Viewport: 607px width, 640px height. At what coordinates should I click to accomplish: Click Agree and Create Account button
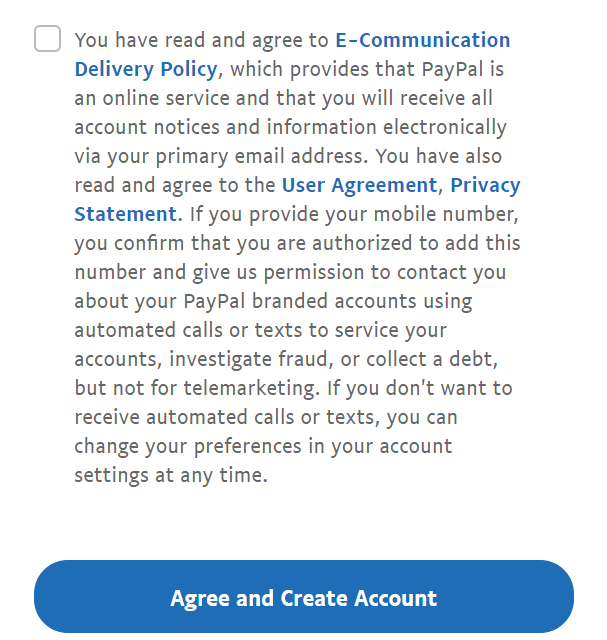click(303, 598)
